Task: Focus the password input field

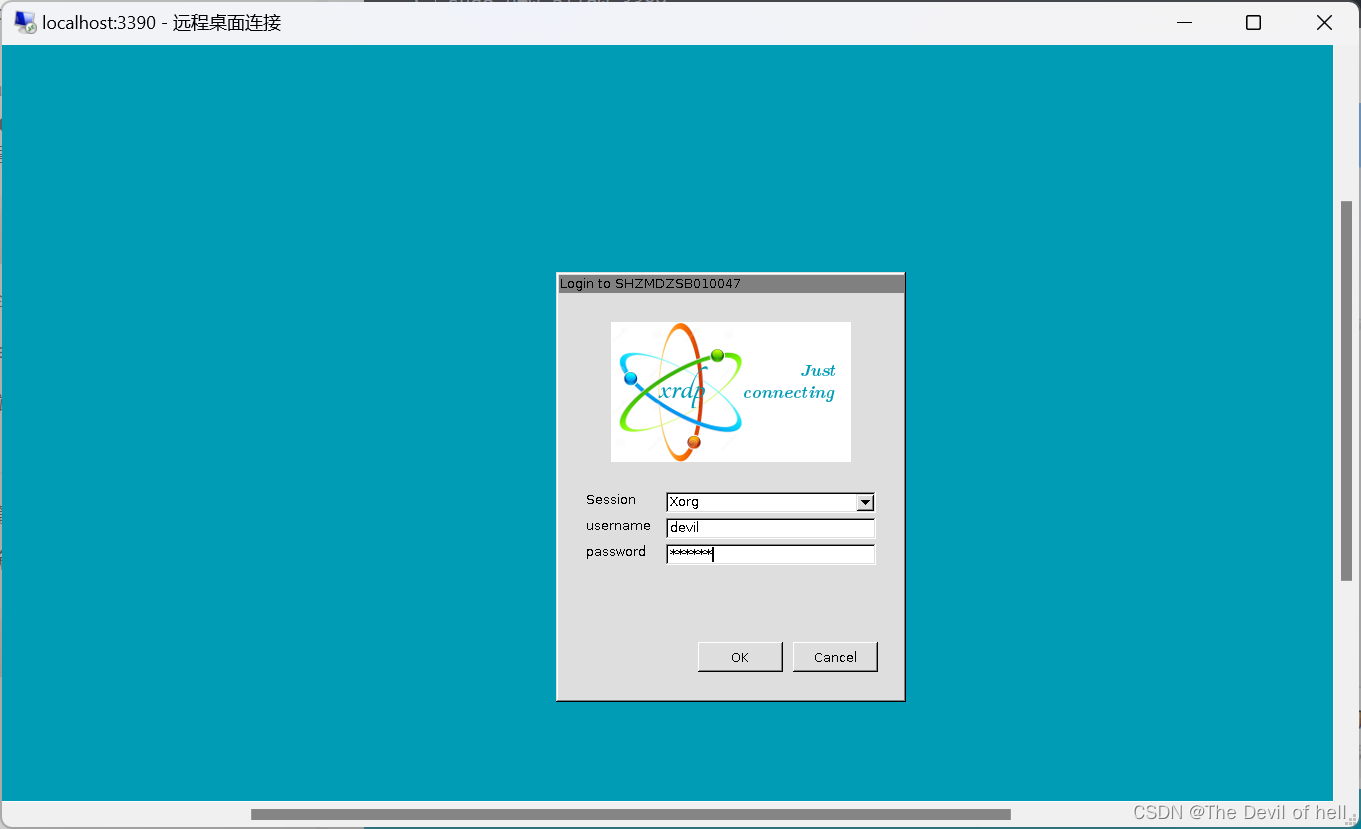Action: [770, 554]
